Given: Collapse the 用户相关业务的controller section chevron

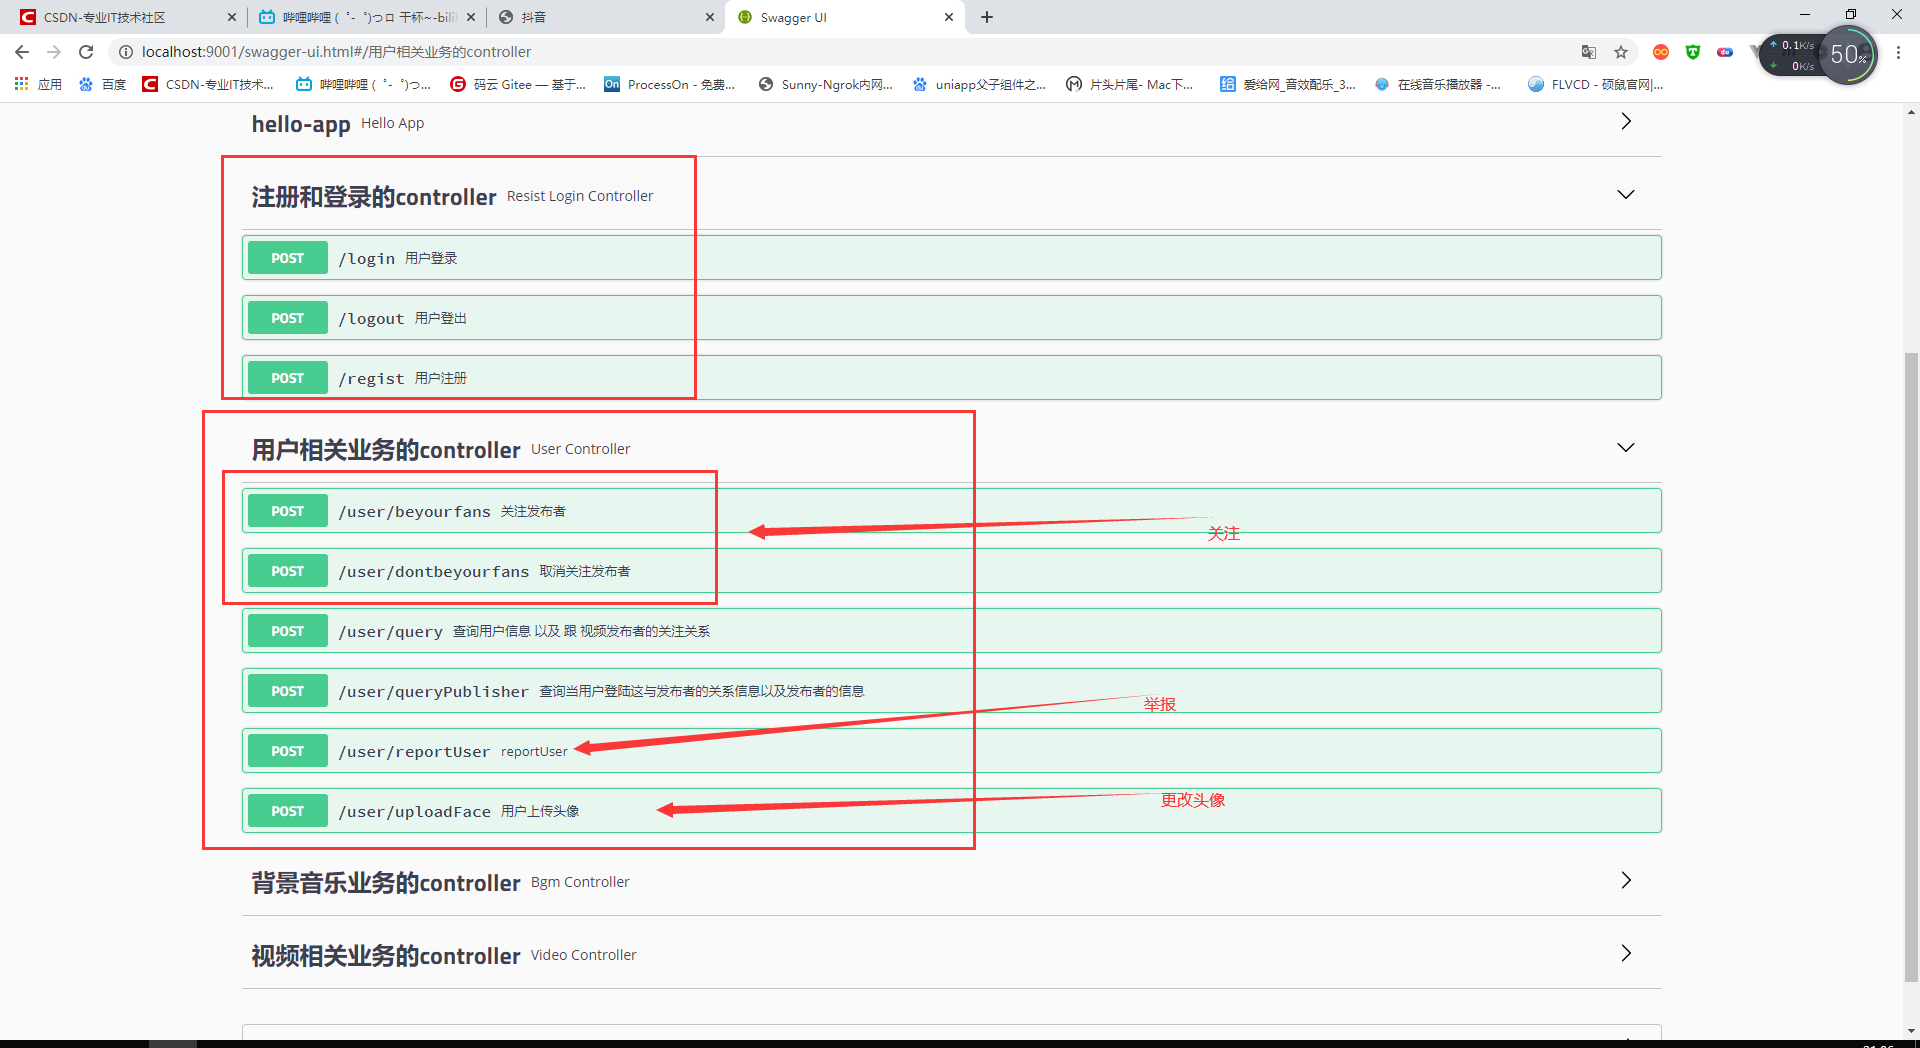Looking at the screenshot, I should click(x=1626, y=447).
